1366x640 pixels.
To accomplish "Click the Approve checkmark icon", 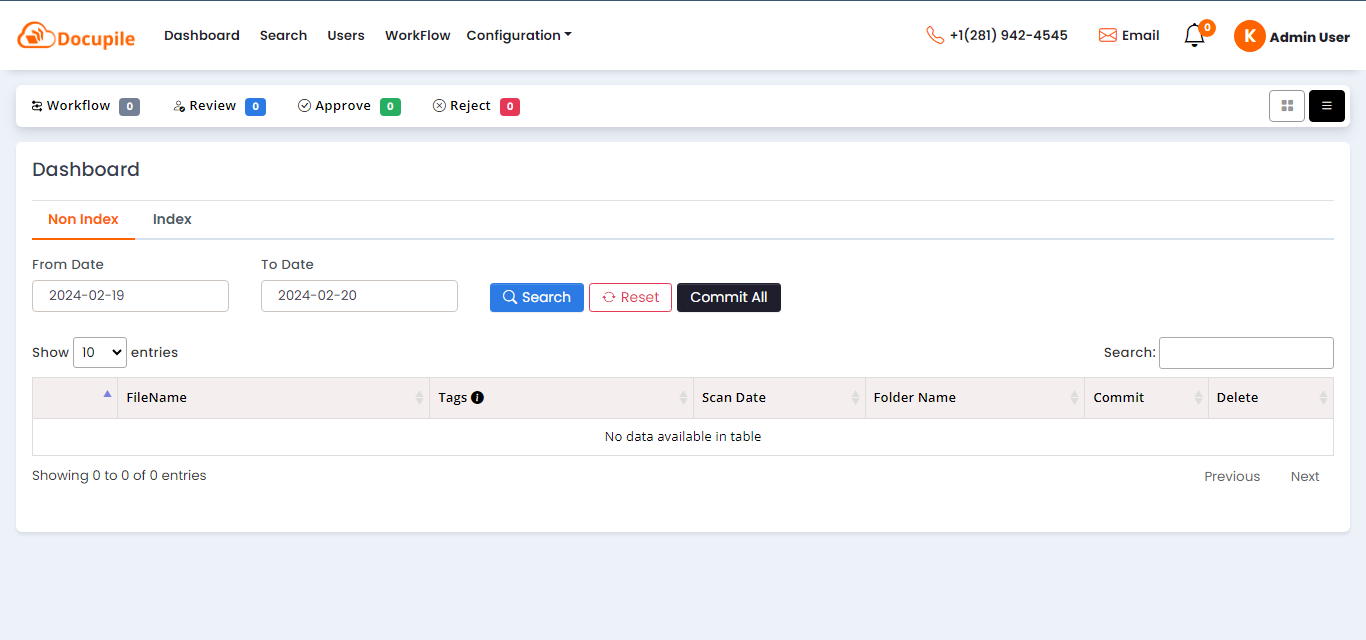I will [304, 106].
